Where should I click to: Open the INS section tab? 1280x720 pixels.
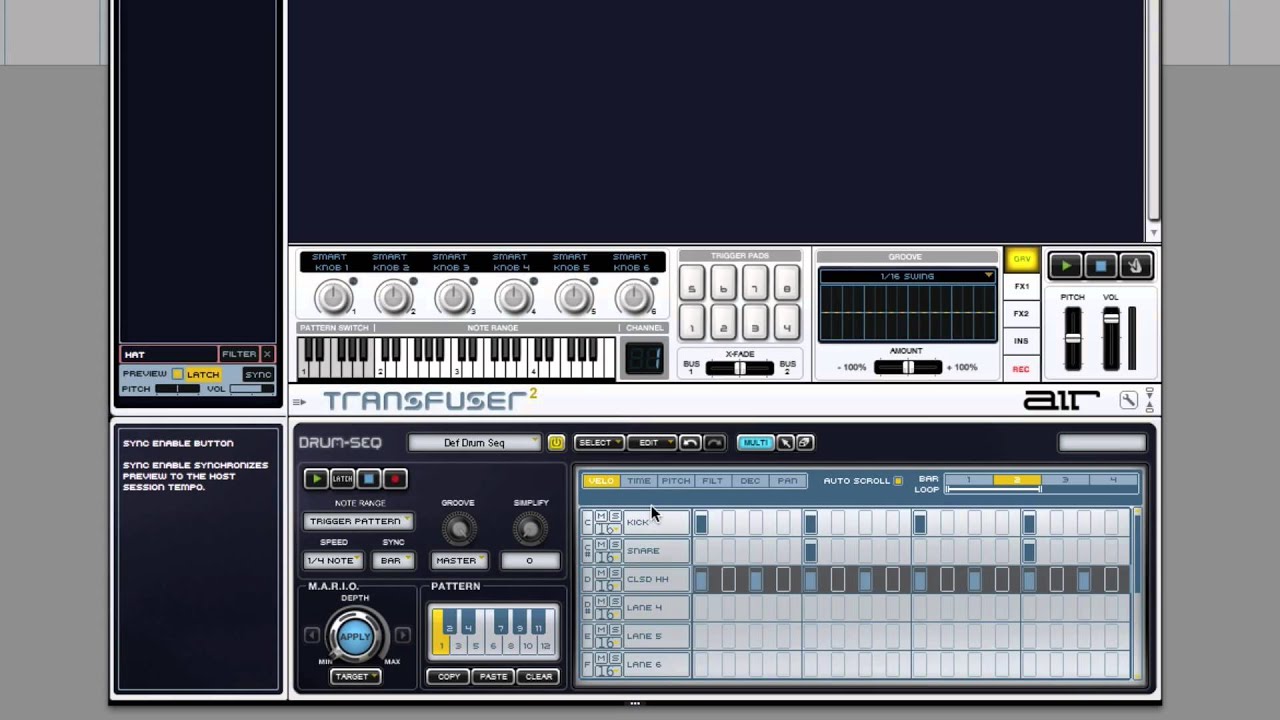pyautogui.click(x=1021, y=341)
